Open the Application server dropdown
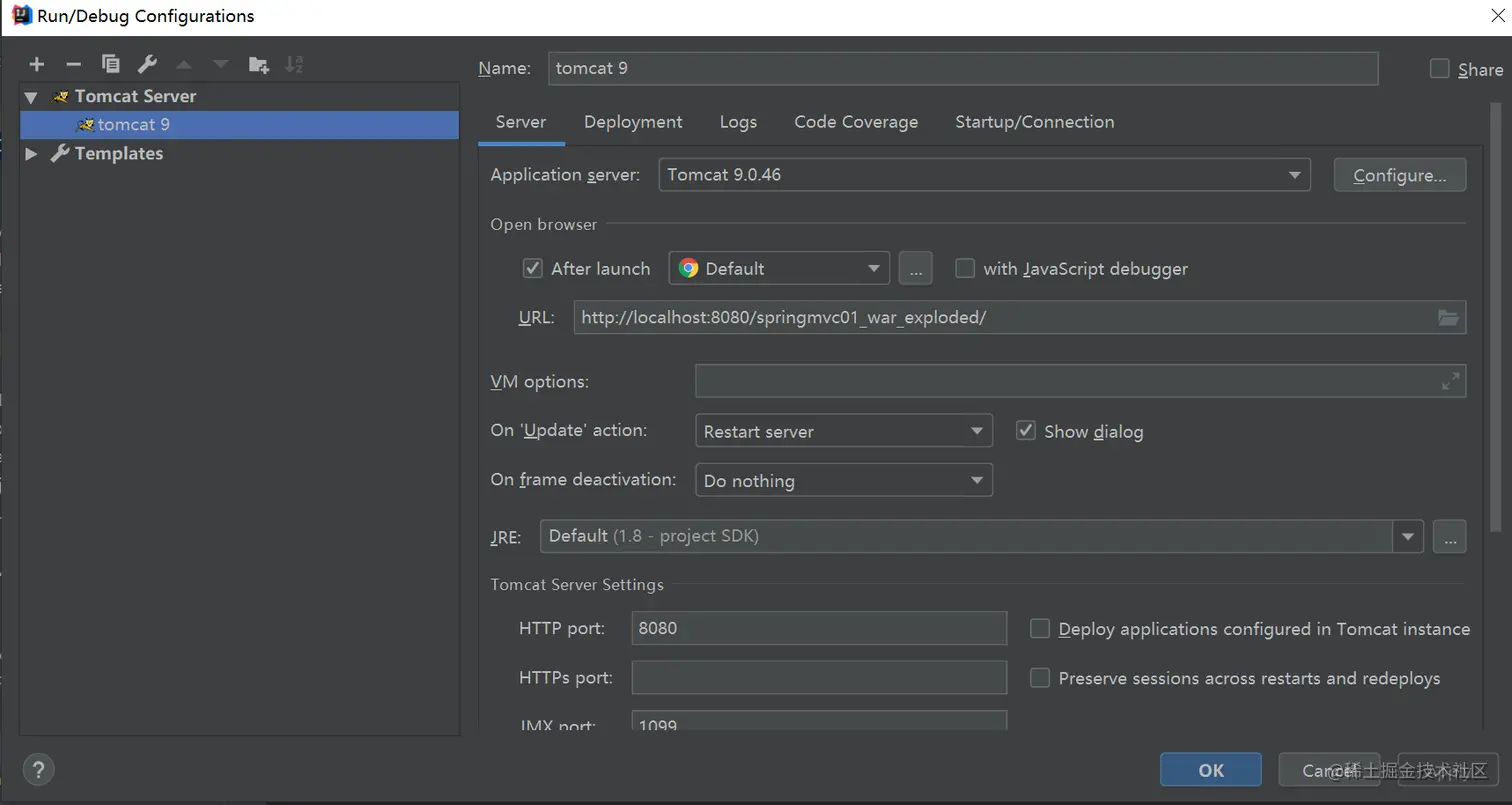Screen dimensions: 1512x805 pos(983,175)
